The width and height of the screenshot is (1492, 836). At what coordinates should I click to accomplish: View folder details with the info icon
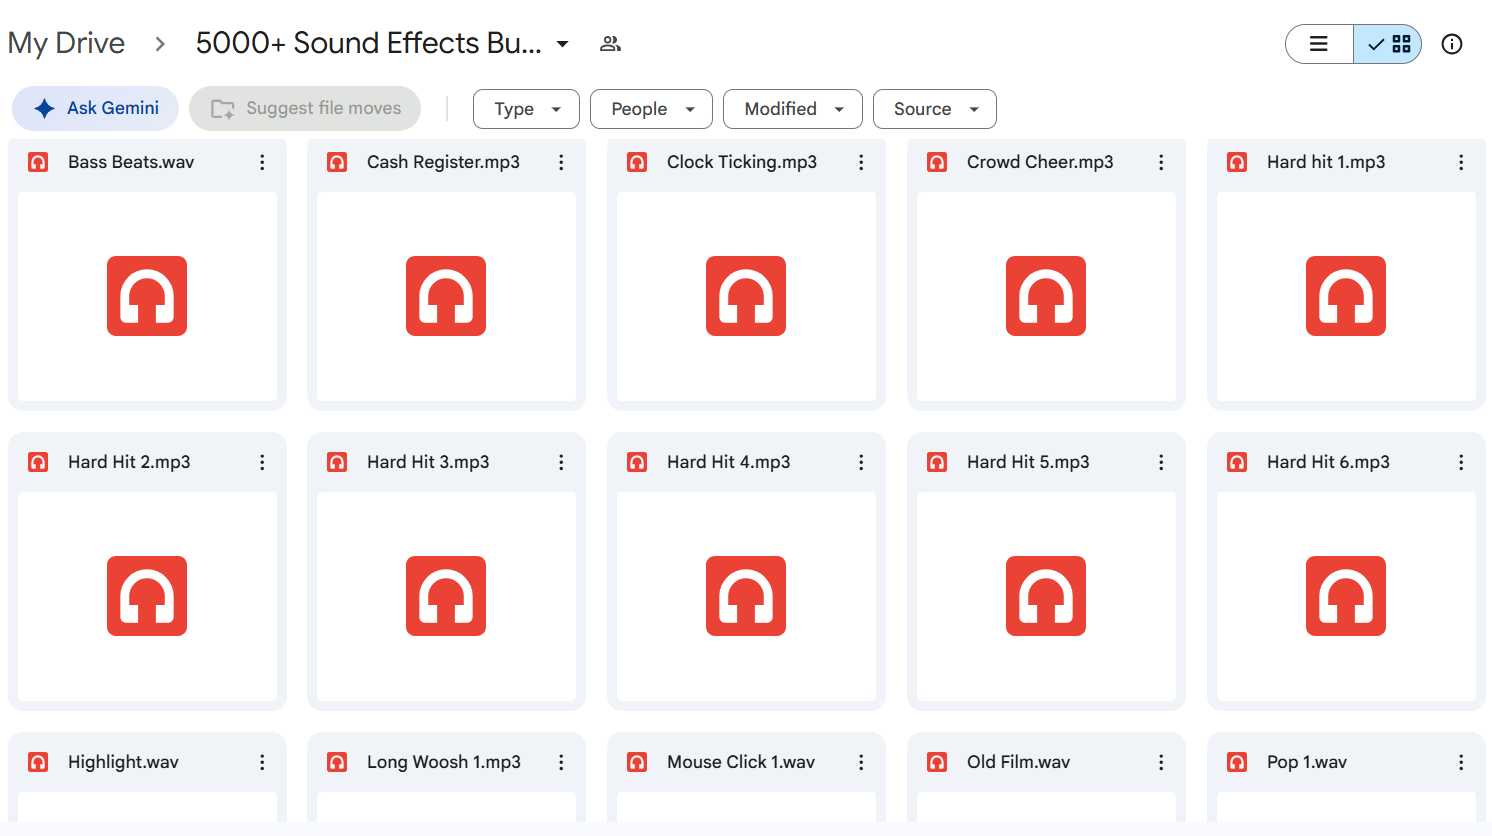coord(1452,44)
